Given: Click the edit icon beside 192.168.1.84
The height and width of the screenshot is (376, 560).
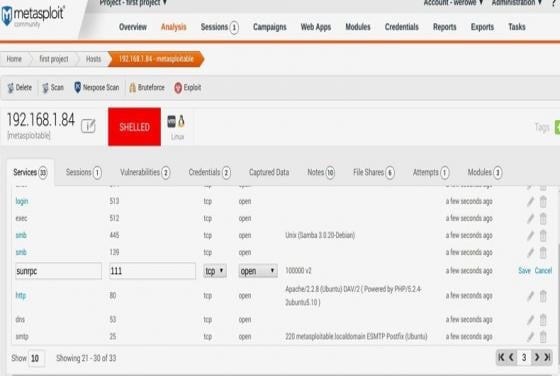Looking at the screenshot, I should 88,126.
